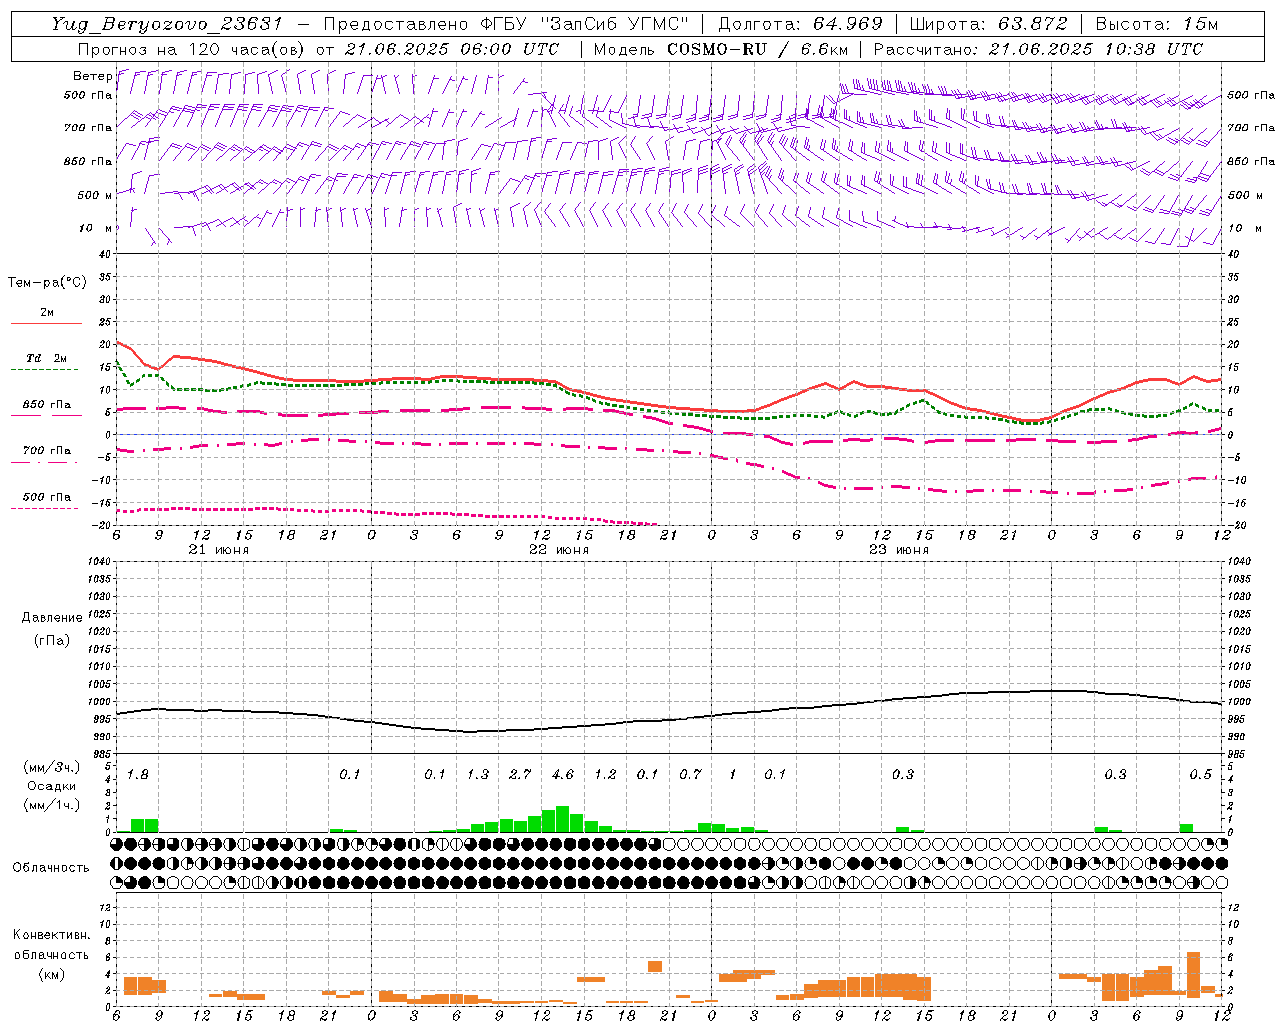1280x1024 pixels.
Task: Click the Ветер wind panel label
Action: [x=92, y=76]
